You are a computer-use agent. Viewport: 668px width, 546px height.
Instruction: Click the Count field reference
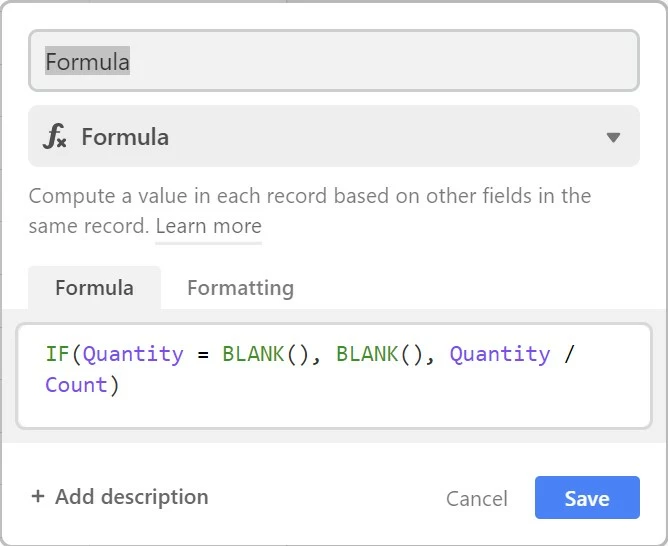pyautogui.click(x=76, y=385)
